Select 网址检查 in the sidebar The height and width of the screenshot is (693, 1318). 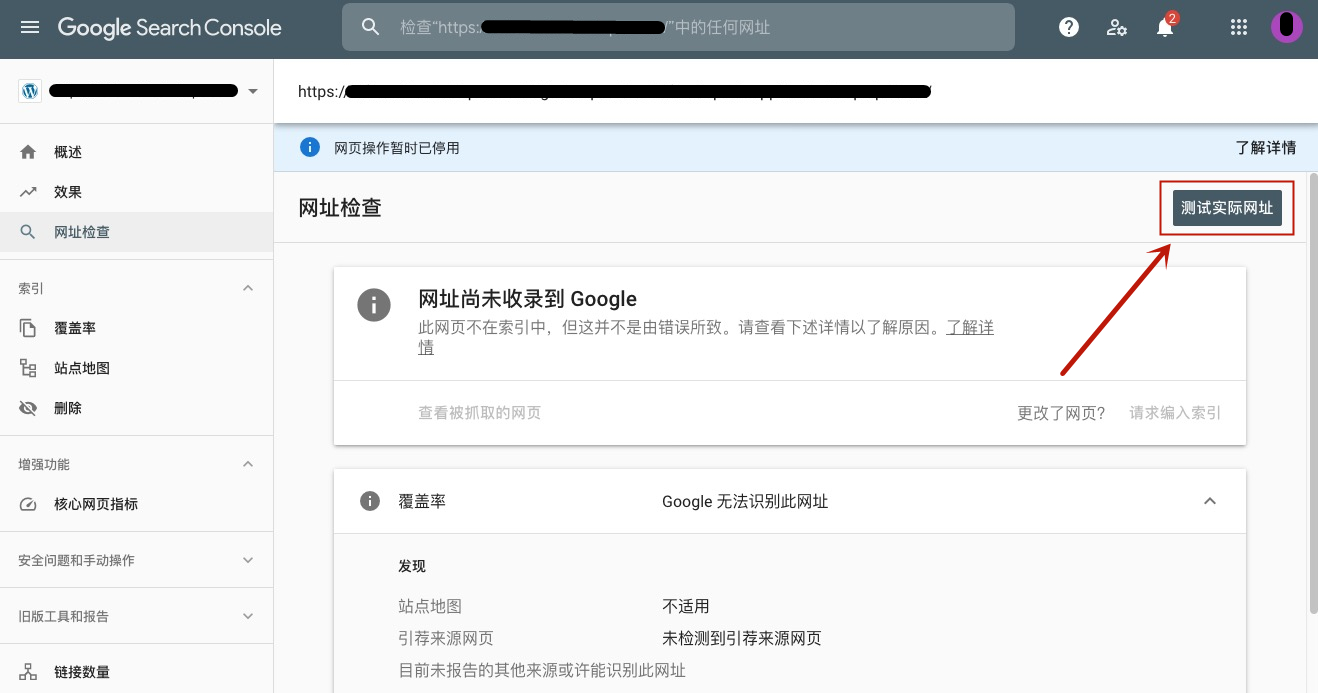pyautogui.click(x=136, y=232)
